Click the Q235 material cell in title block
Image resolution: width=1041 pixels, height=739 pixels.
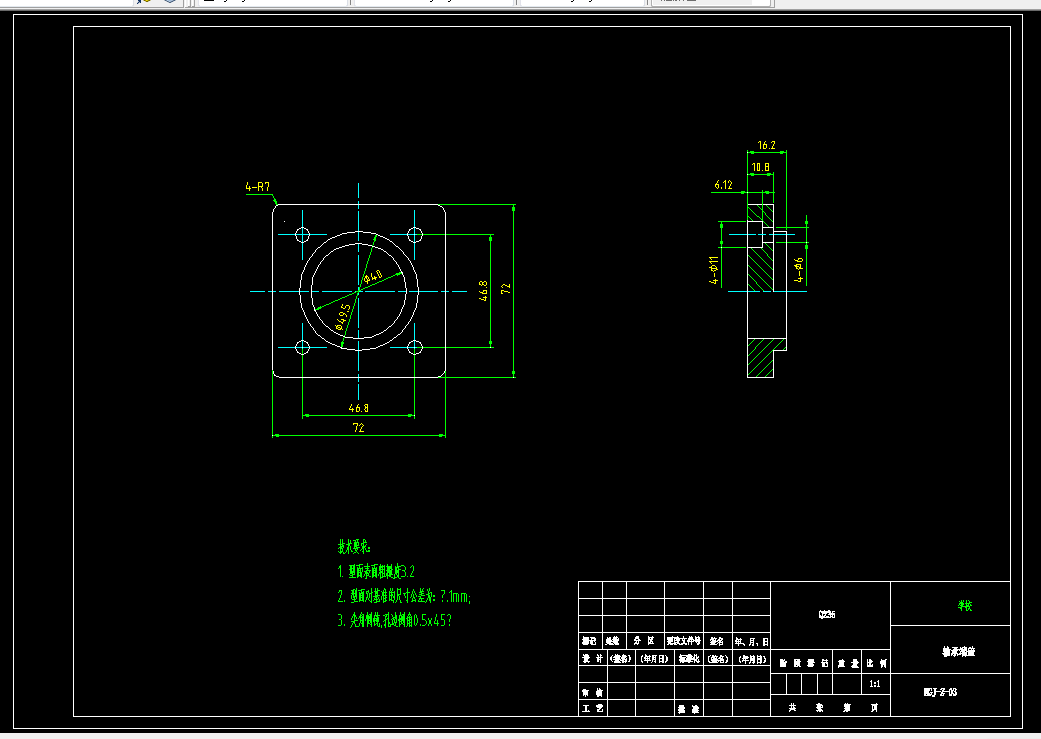tap(827, 615)
